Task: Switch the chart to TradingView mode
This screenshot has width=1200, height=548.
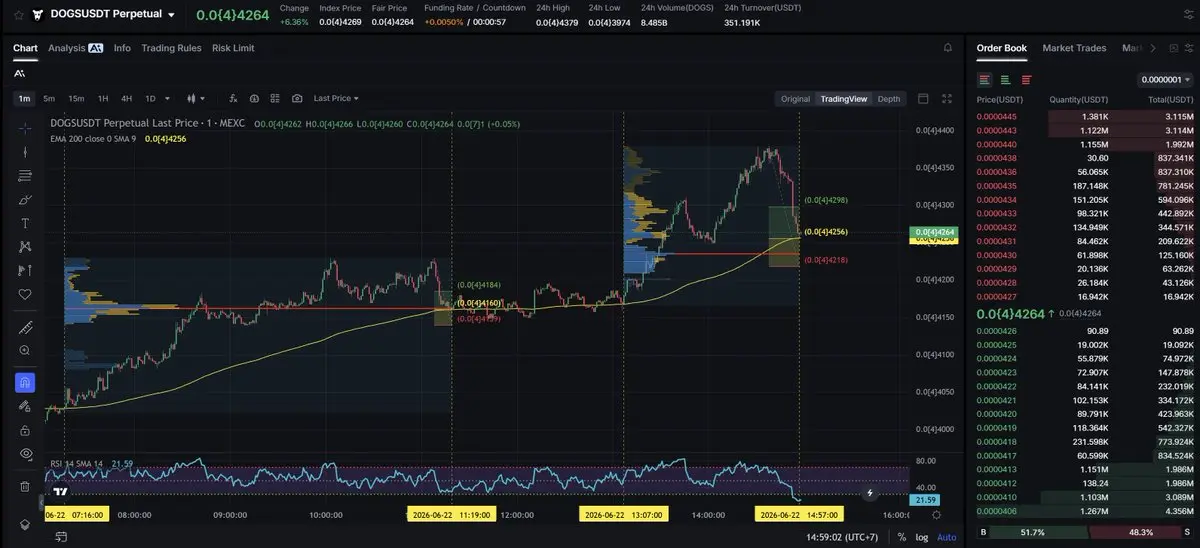Action: coord(843,99)
